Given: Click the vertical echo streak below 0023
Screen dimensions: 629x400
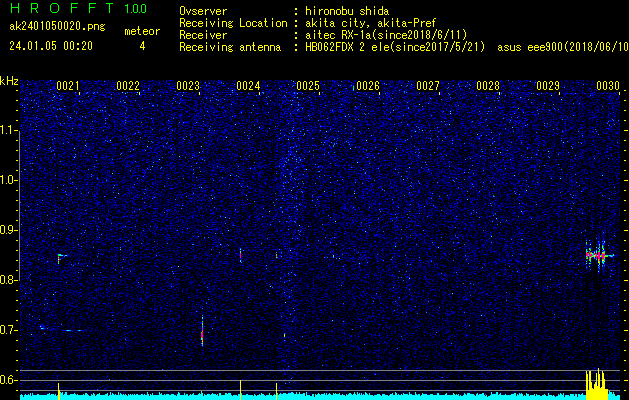Looking at the screenshot, I should (202, 328).
